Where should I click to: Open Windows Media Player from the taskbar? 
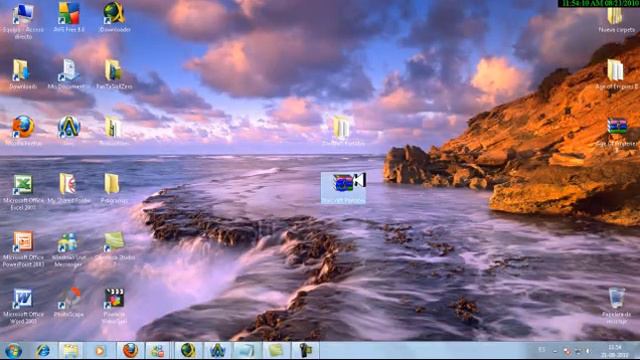[100, 351]
